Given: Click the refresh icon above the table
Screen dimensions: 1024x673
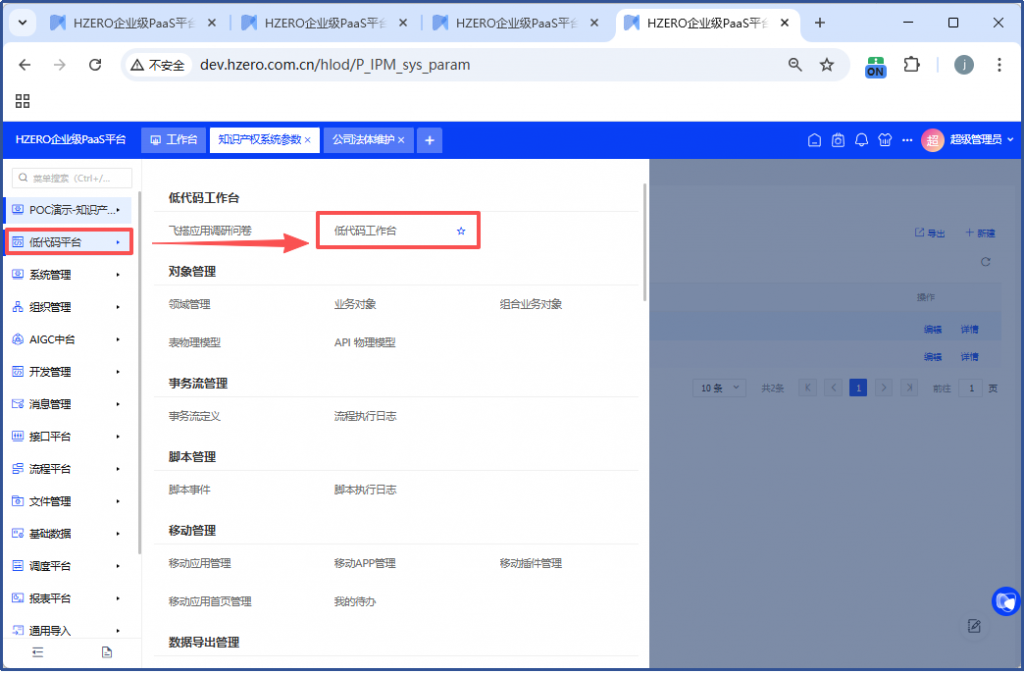Looking at the screenshot, I should click(x=985, y=262).
